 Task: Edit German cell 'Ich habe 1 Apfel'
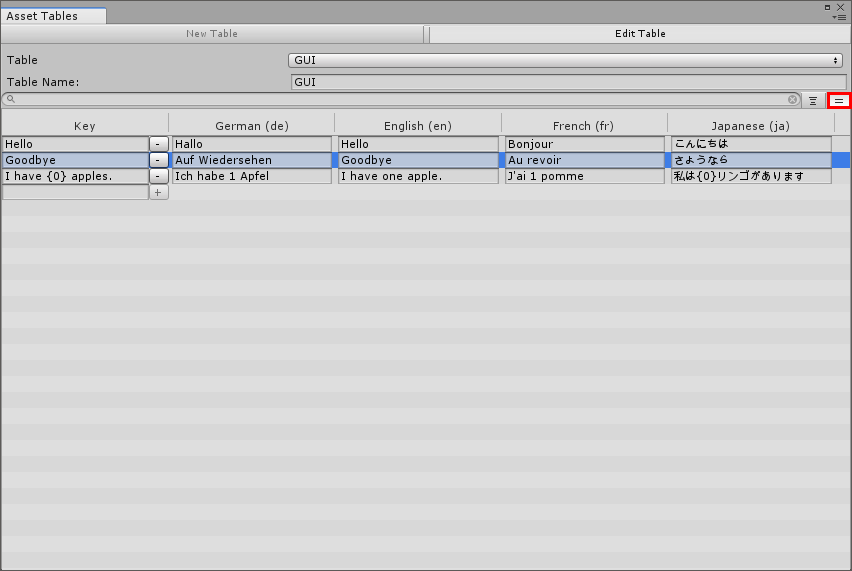pos(252,176)
